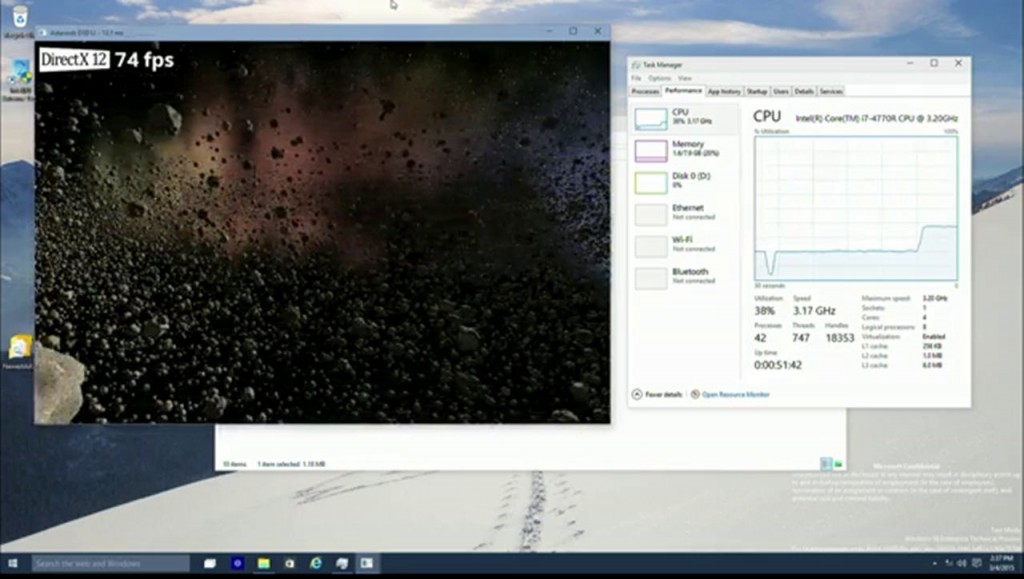
Task: Open the Recycle Bin desktop icon
Action: tap(19, 18)
